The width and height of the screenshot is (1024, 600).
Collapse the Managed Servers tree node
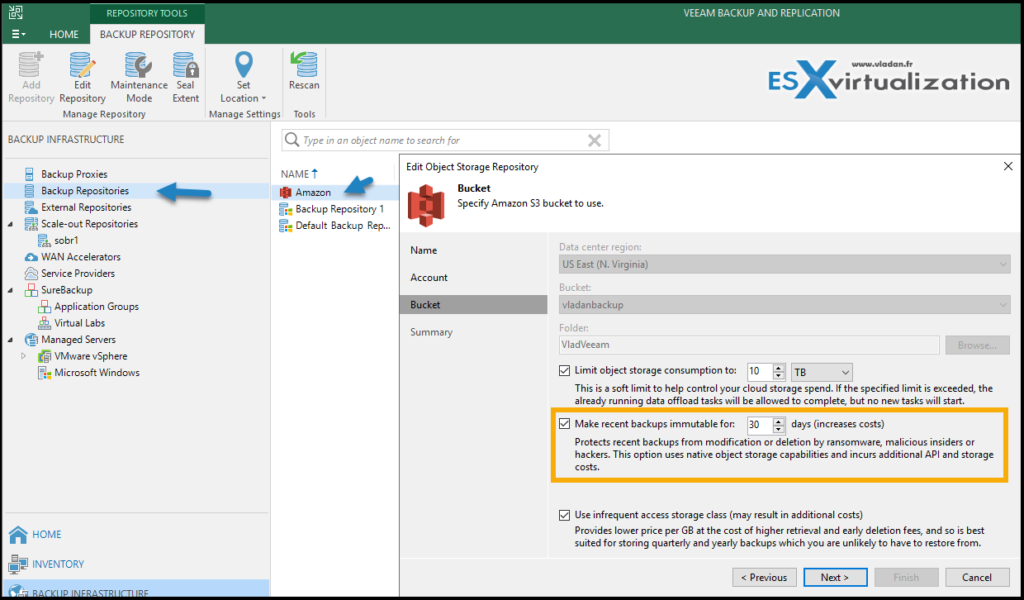10,339
